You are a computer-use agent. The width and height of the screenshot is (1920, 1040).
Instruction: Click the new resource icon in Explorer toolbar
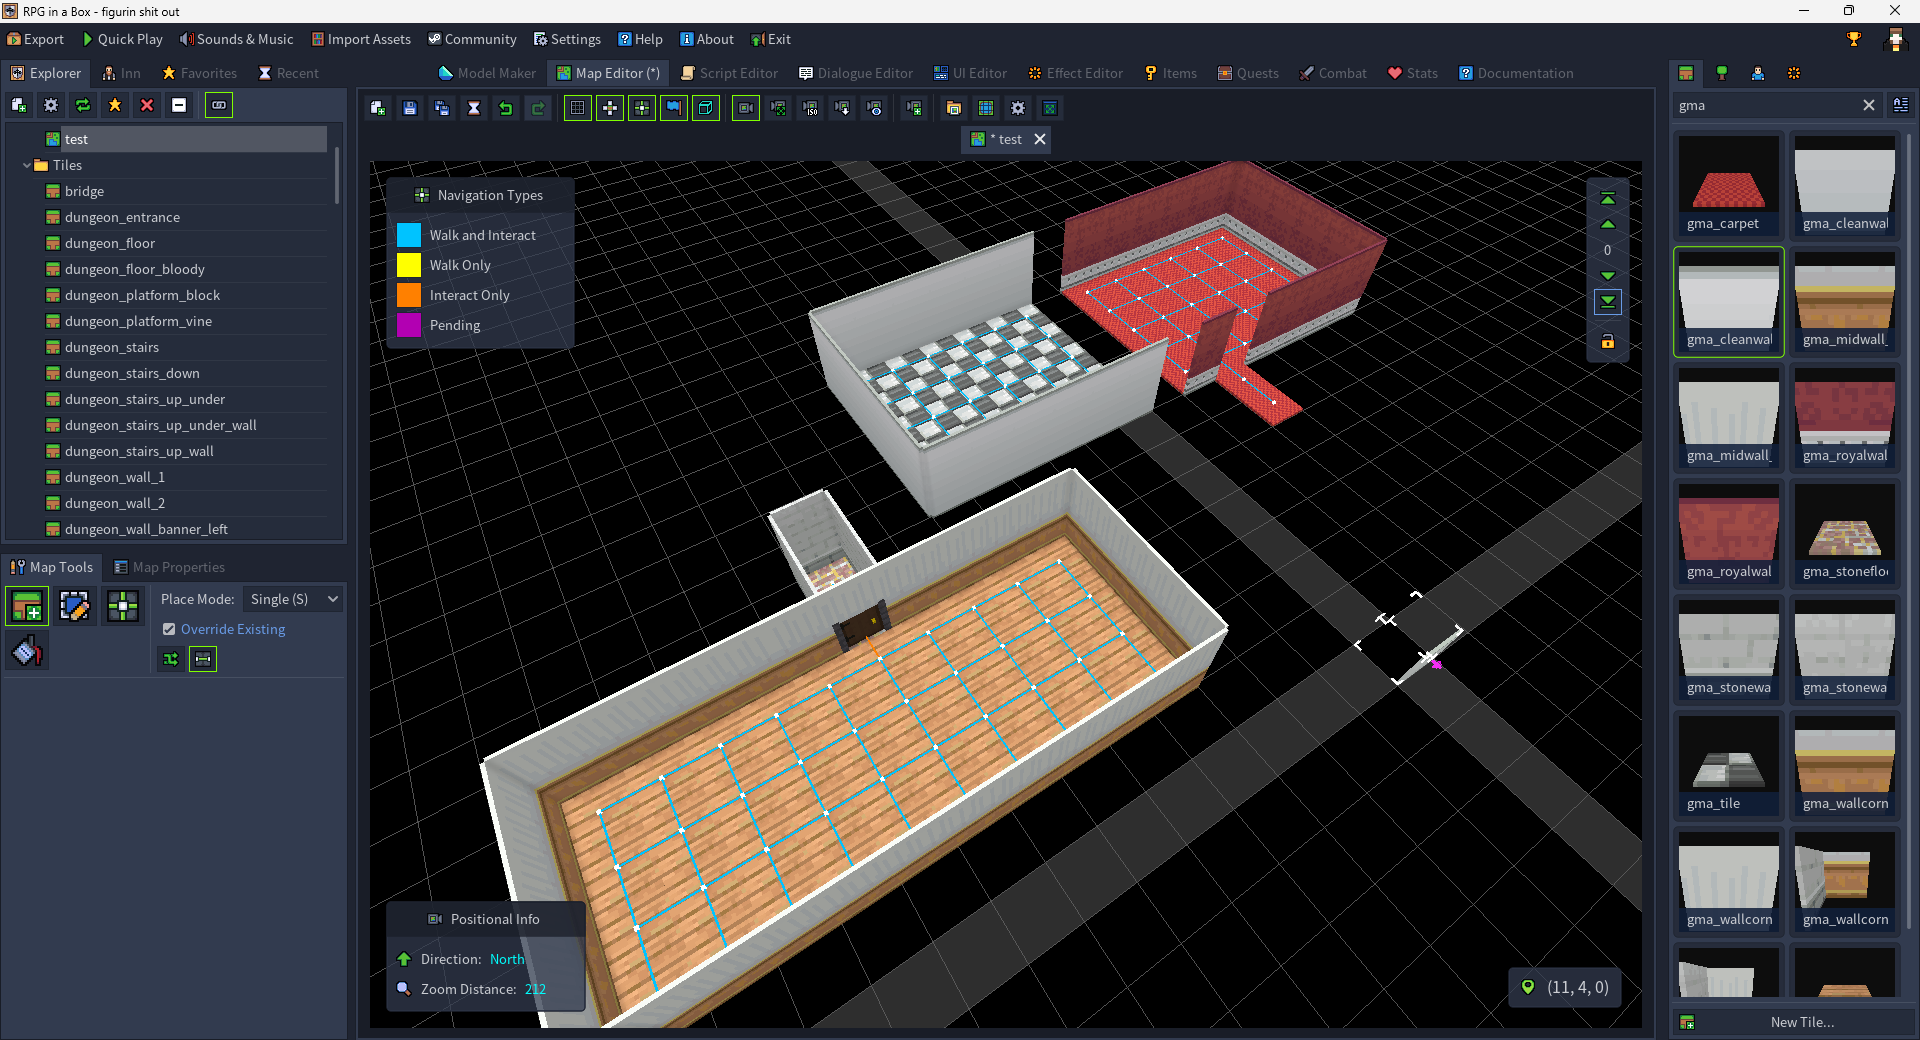(x=19, y=105)
